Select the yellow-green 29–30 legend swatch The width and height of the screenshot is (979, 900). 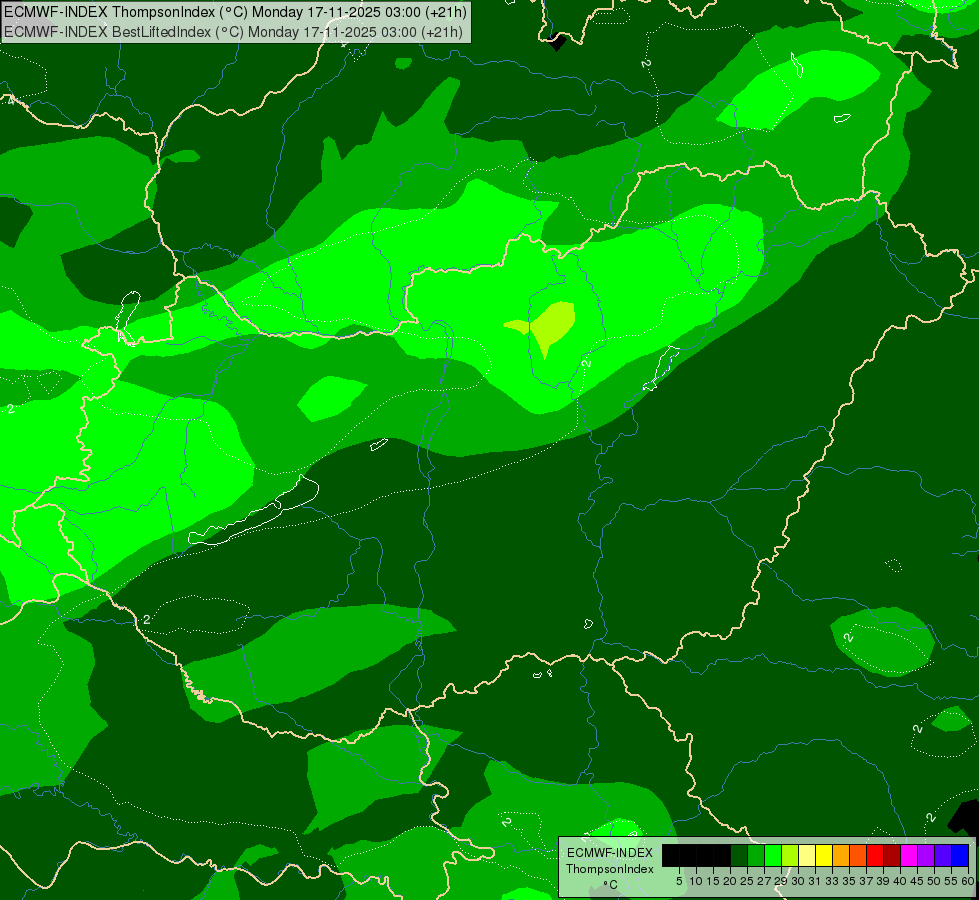point(790,855)
